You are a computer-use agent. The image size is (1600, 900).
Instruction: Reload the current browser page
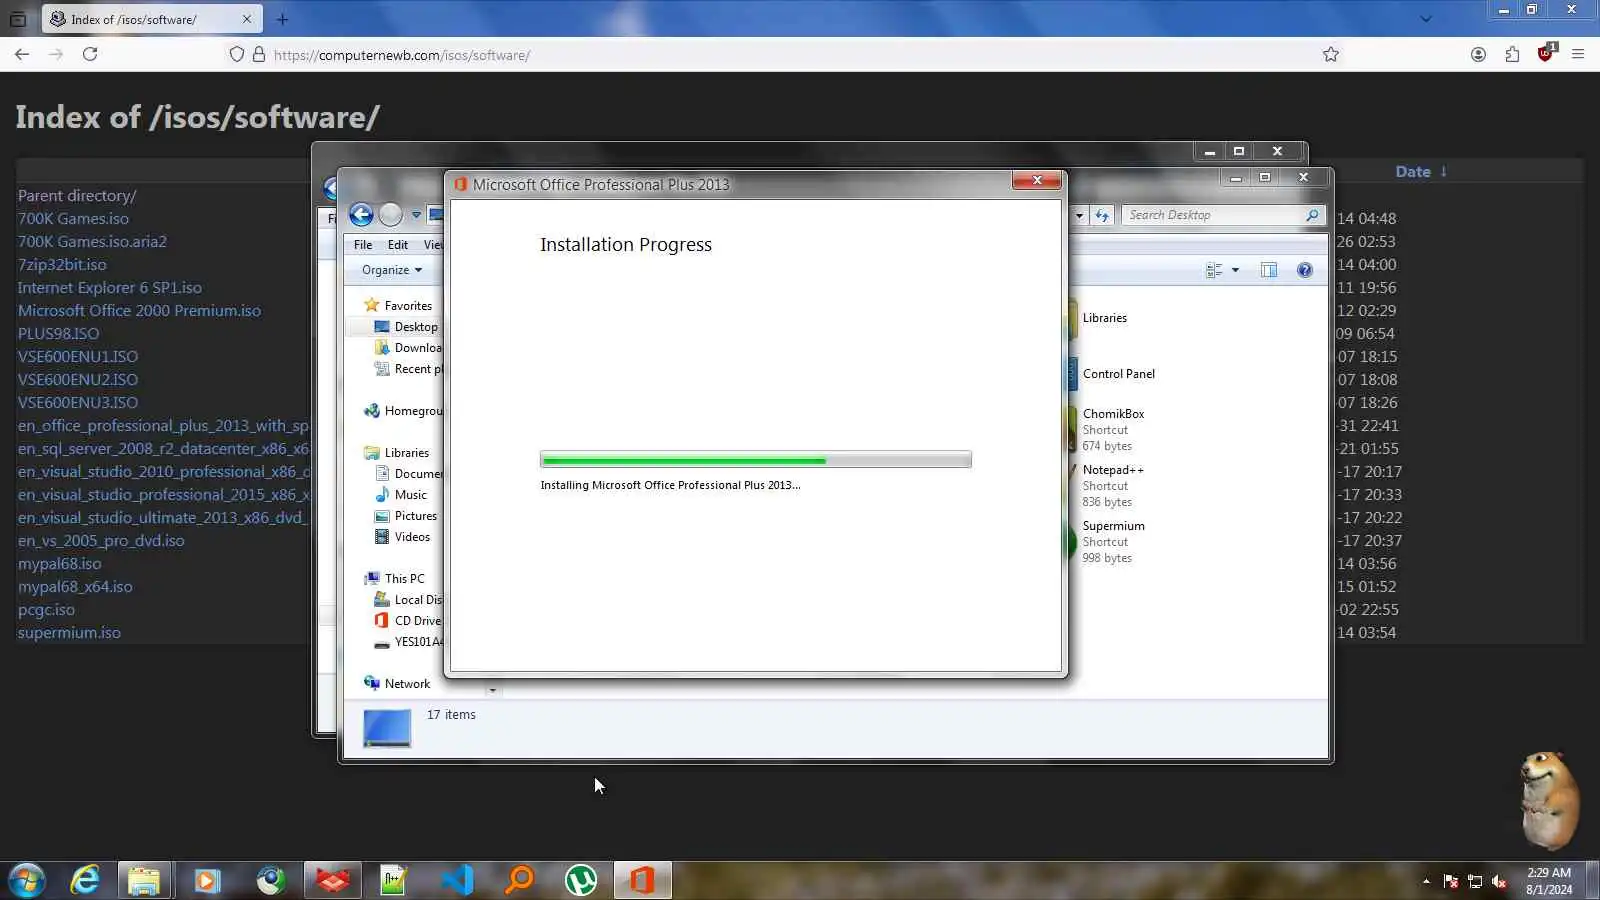90,54
